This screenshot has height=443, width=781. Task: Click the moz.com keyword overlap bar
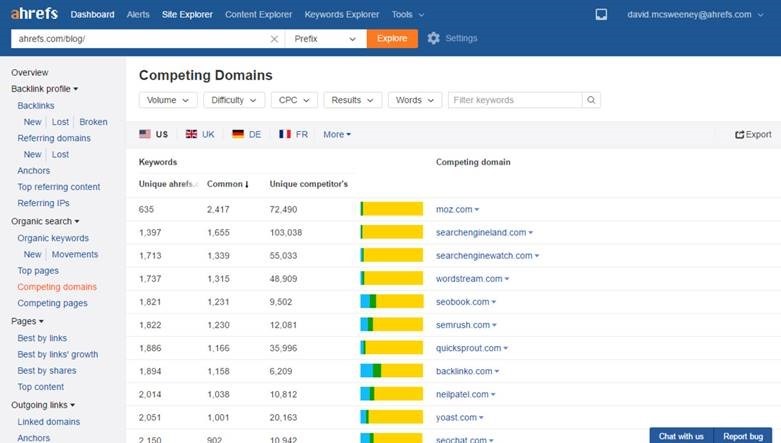click(391, 209)
